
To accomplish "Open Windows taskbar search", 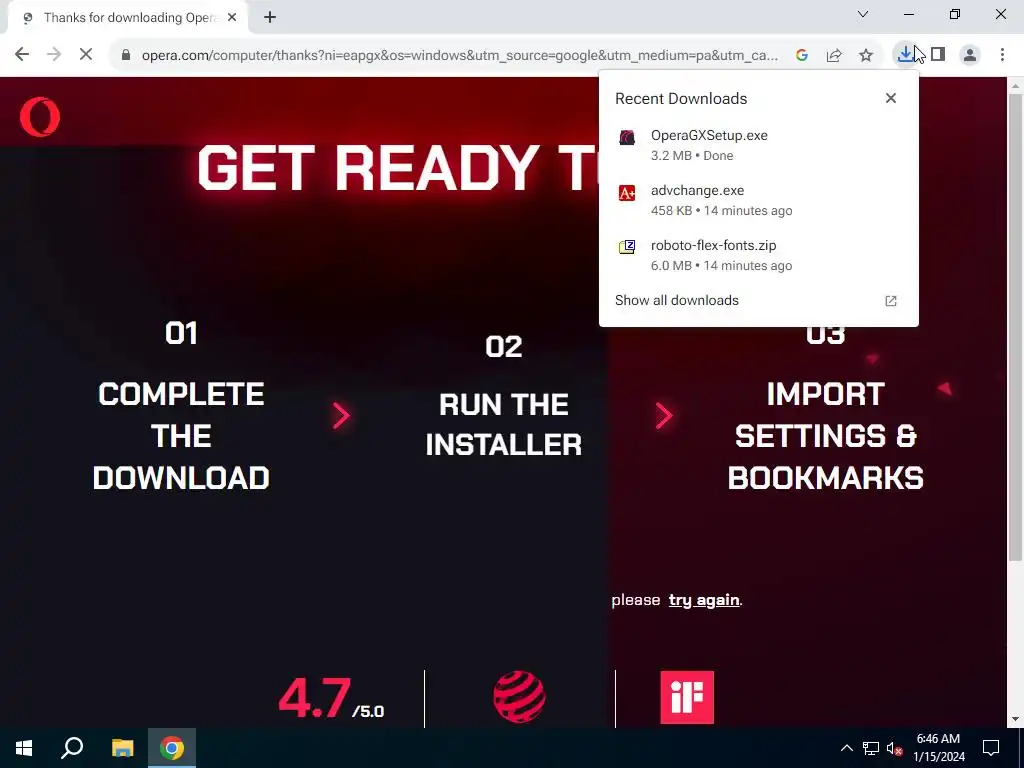I will coord(72,748).
